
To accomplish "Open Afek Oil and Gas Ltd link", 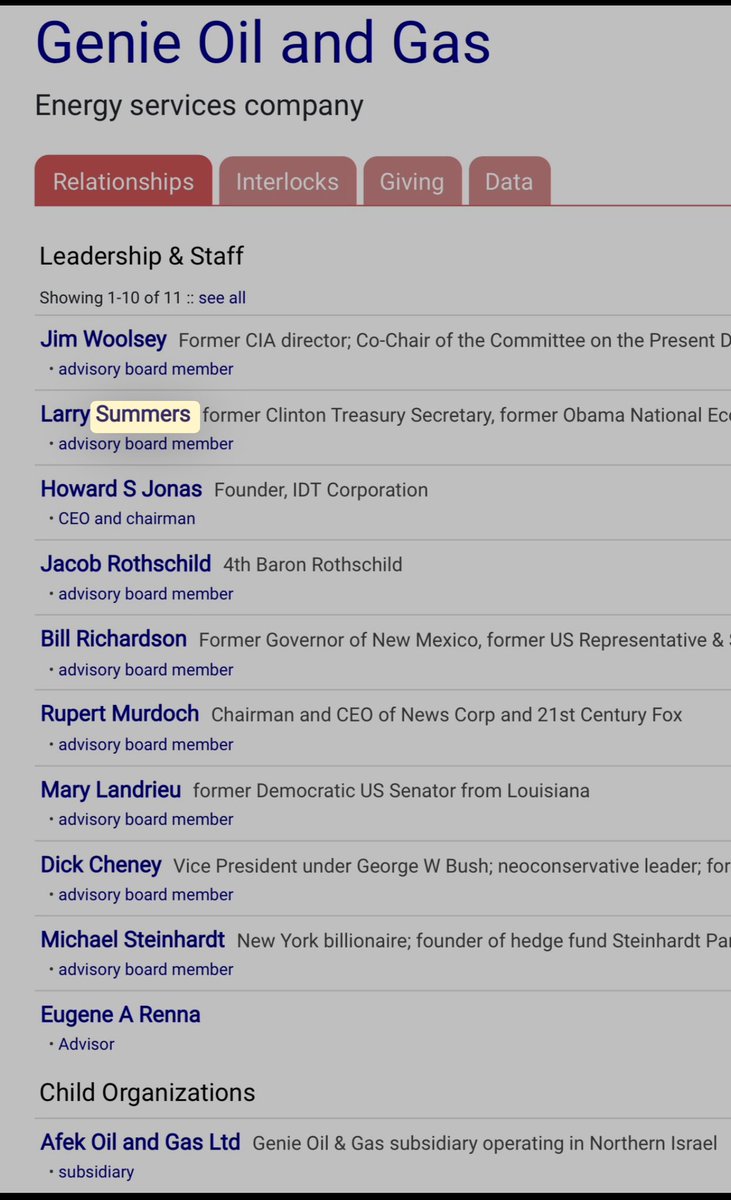I will [x=140, y=1142].
